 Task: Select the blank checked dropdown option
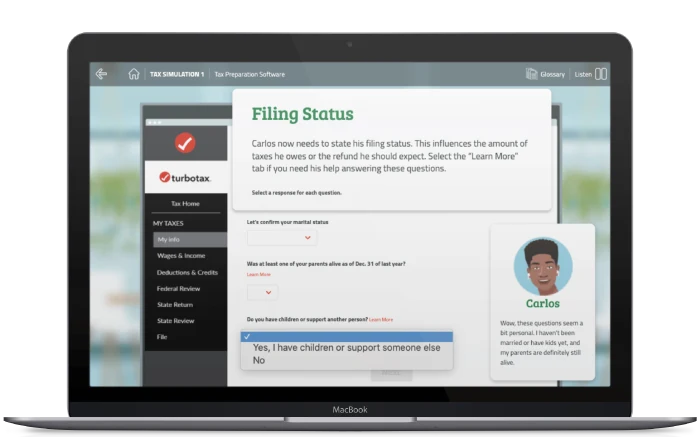pos(346,336)
